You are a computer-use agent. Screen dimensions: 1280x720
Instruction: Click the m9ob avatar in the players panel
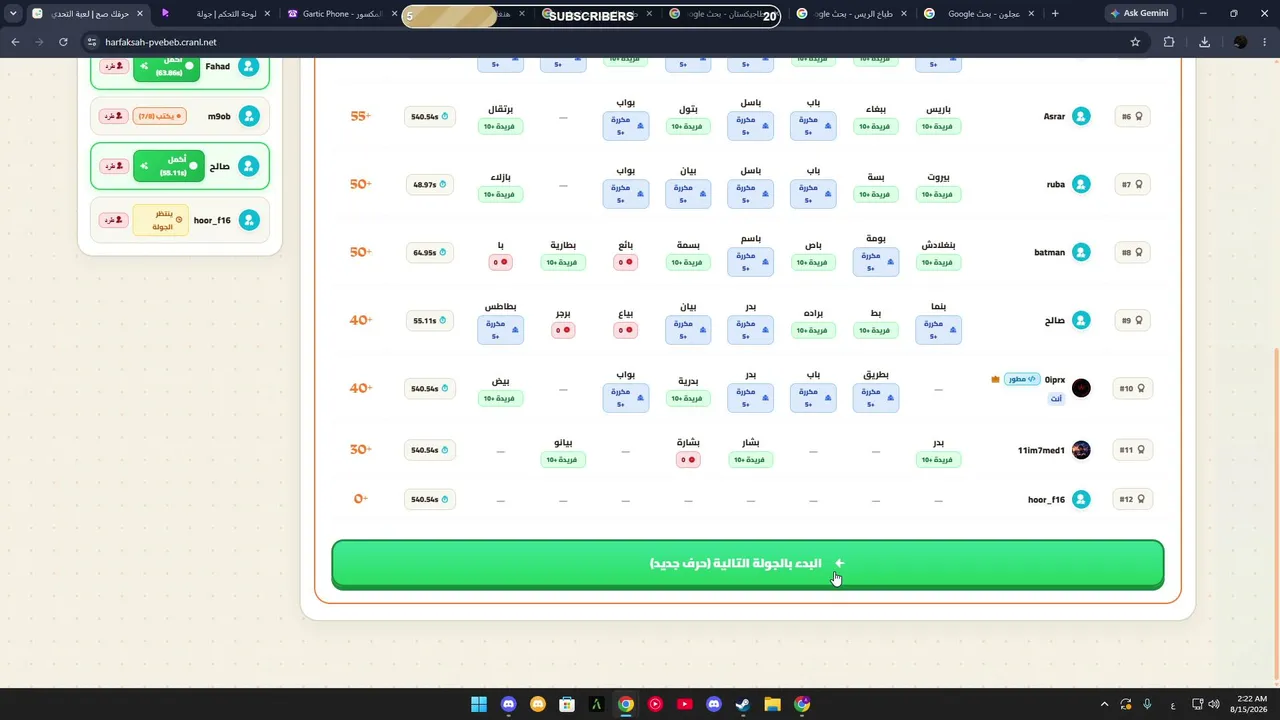click(249, 116)
